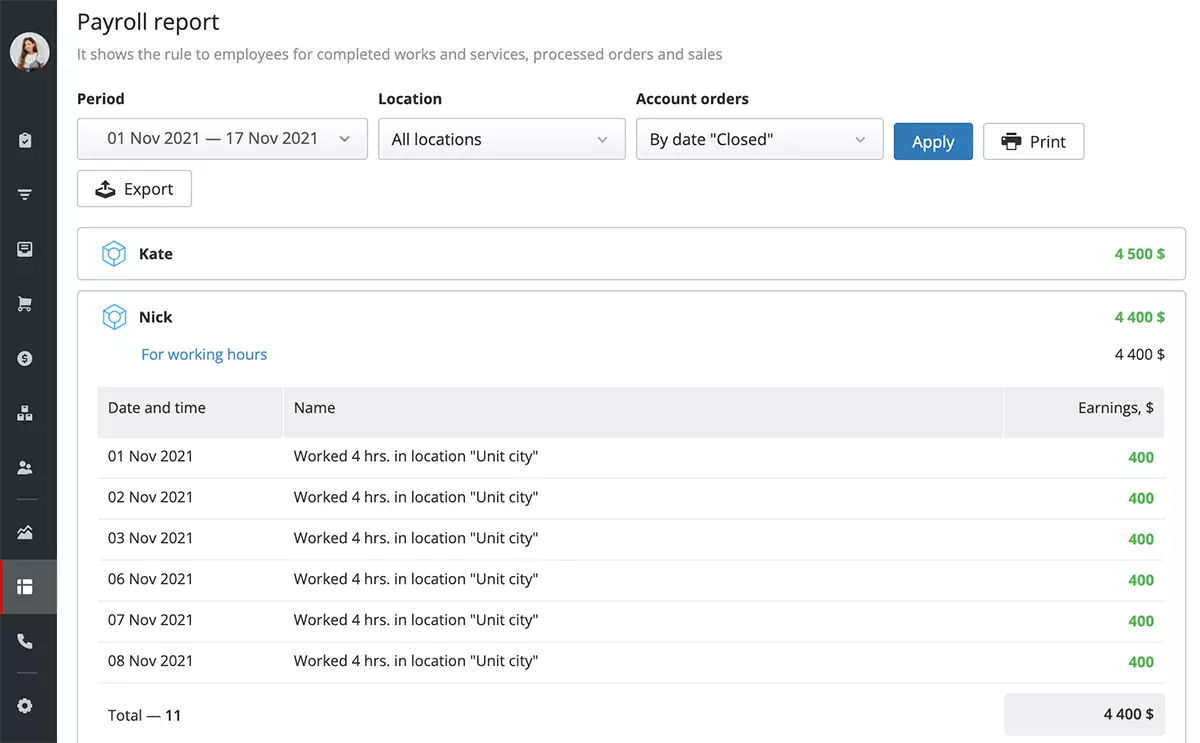Select the 08 Nov 2021 date cell
The height and width of the screenshot is (743, 1200).
151,661
